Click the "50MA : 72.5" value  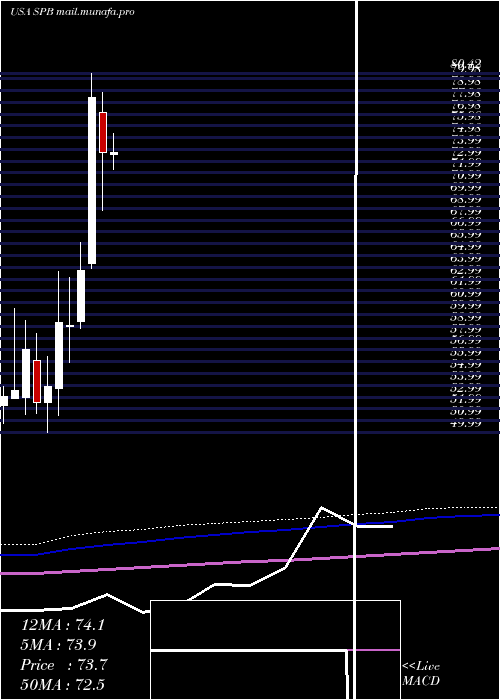[x=62, y=684]
